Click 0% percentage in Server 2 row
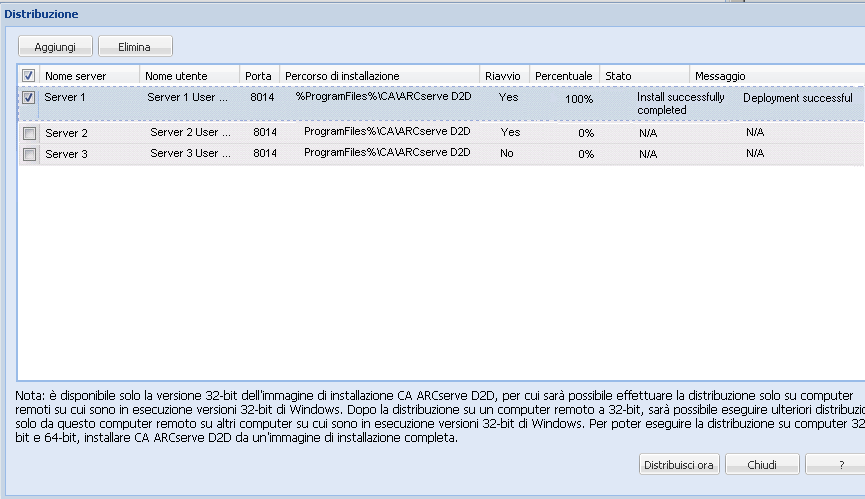The height and width of the screenshot is (499, 865). point(586,133)
